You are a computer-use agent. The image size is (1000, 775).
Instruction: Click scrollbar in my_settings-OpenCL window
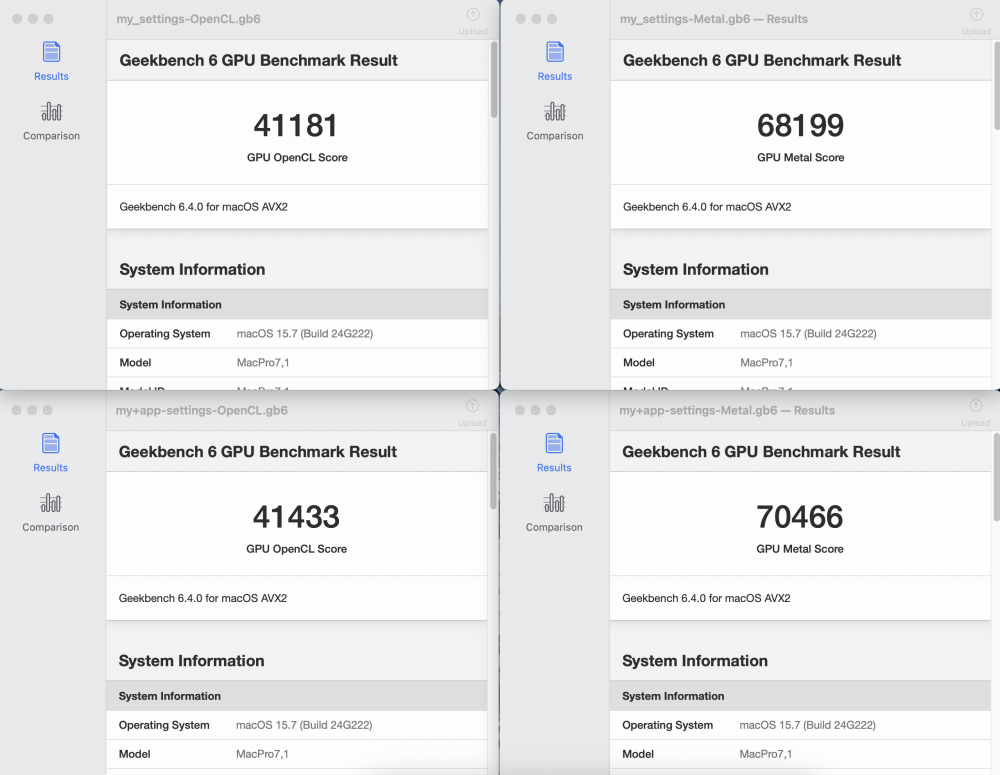[x=494, y=80]
